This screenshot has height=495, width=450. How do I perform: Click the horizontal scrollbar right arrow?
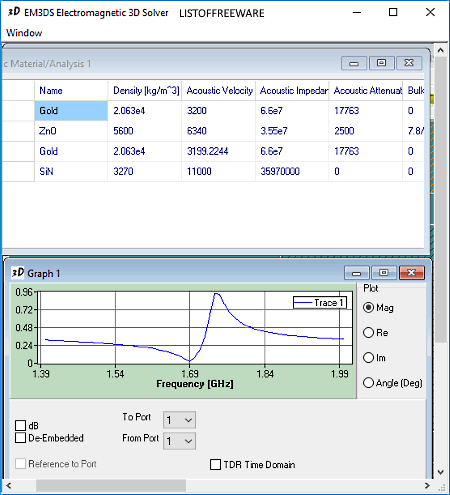click(427, 485)
